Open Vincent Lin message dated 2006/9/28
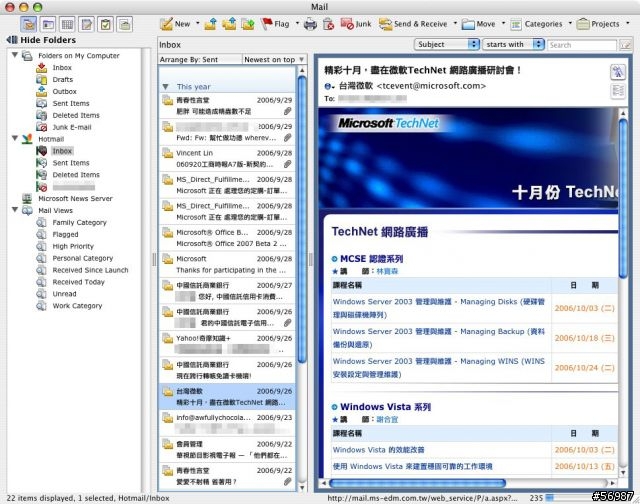Viewport: 640px width, 504px height. [227, 159]
